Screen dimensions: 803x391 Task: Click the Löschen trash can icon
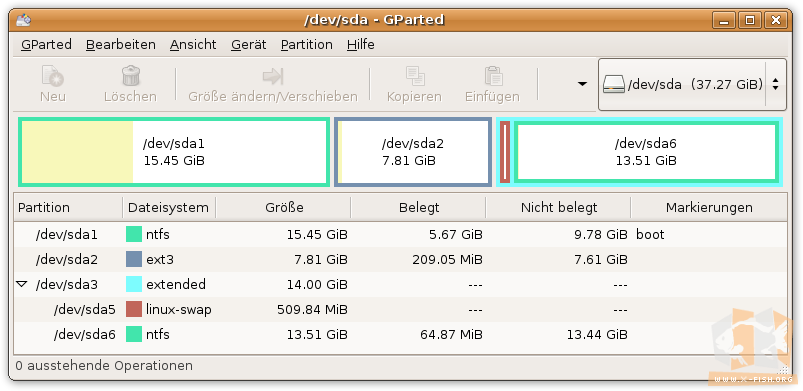coord(131,76)
